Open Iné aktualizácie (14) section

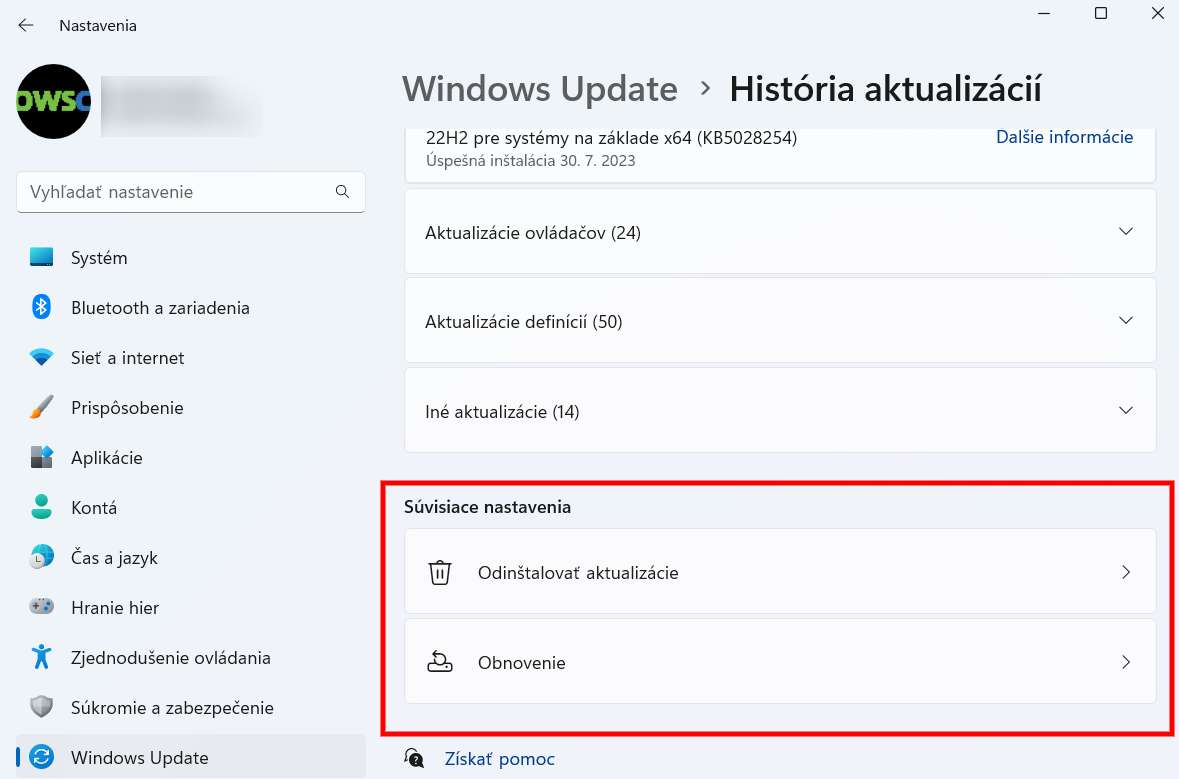[780, 411]
